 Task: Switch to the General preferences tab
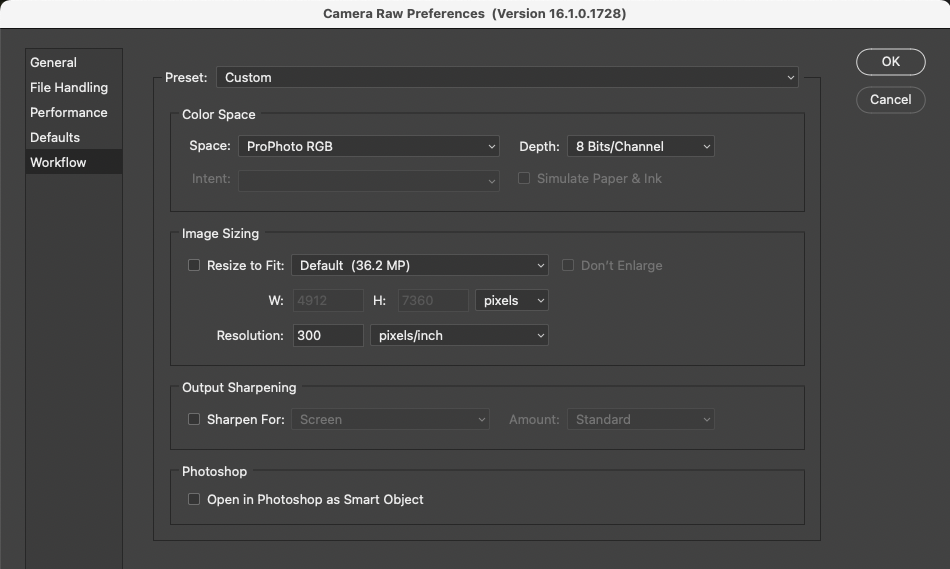click(54, 62)
